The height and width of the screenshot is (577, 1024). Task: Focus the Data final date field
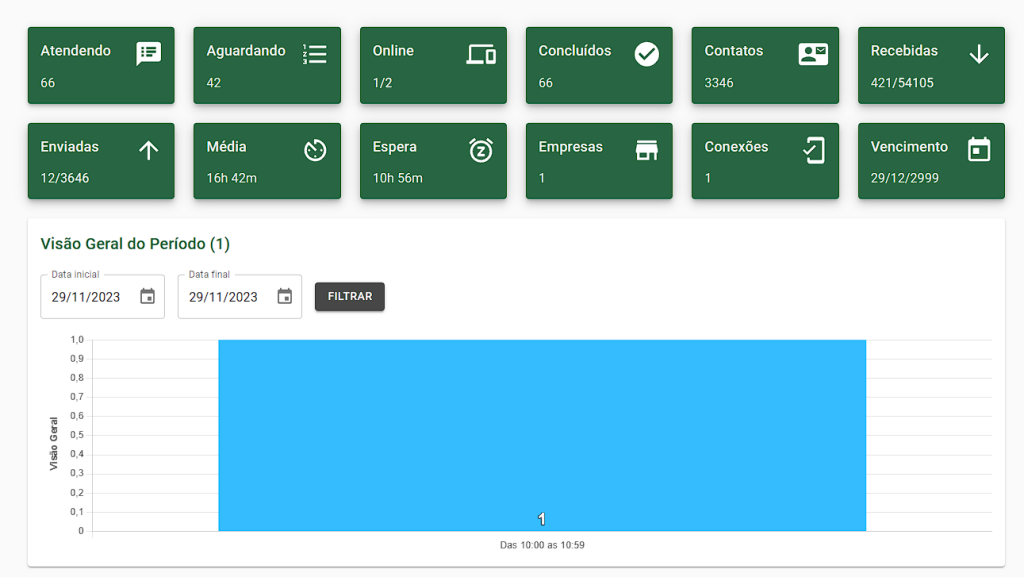(223, 297)
